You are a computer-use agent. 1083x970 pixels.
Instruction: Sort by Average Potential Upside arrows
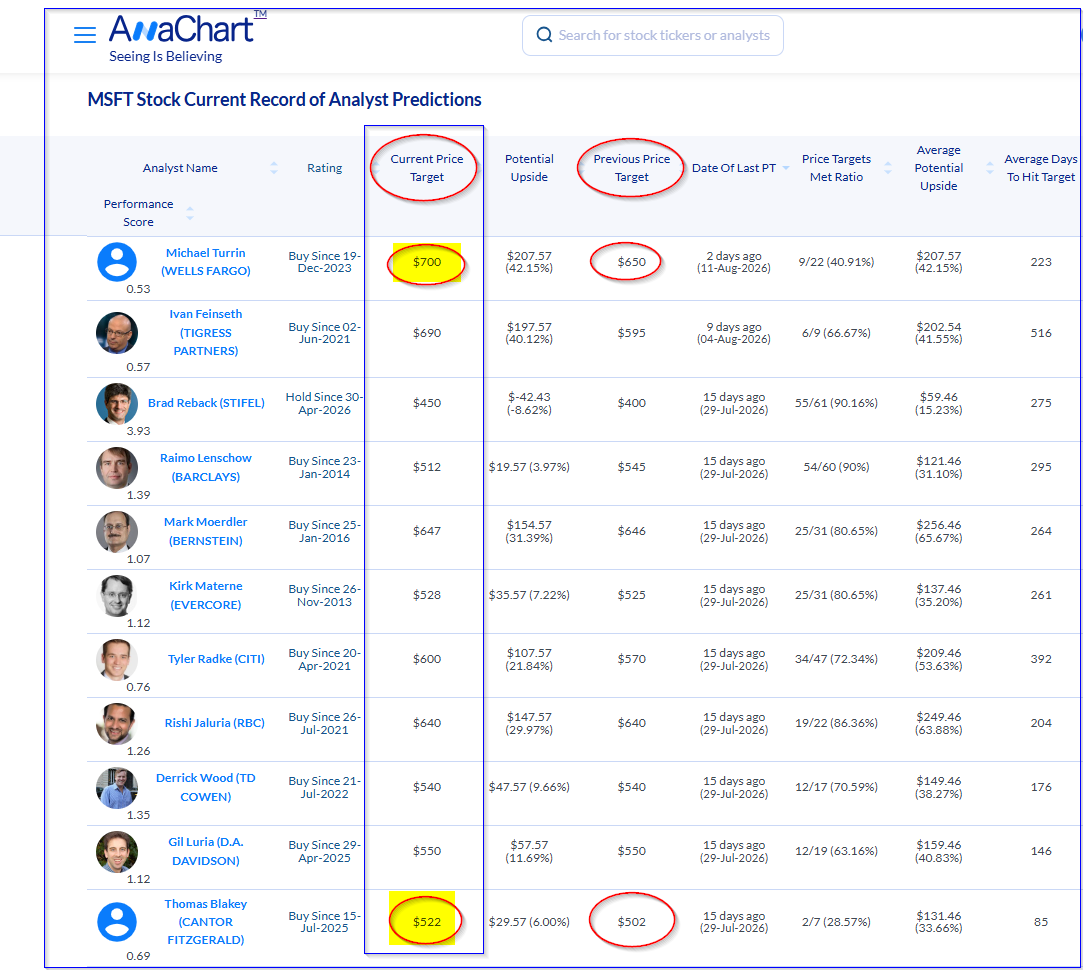click(989, 168)
